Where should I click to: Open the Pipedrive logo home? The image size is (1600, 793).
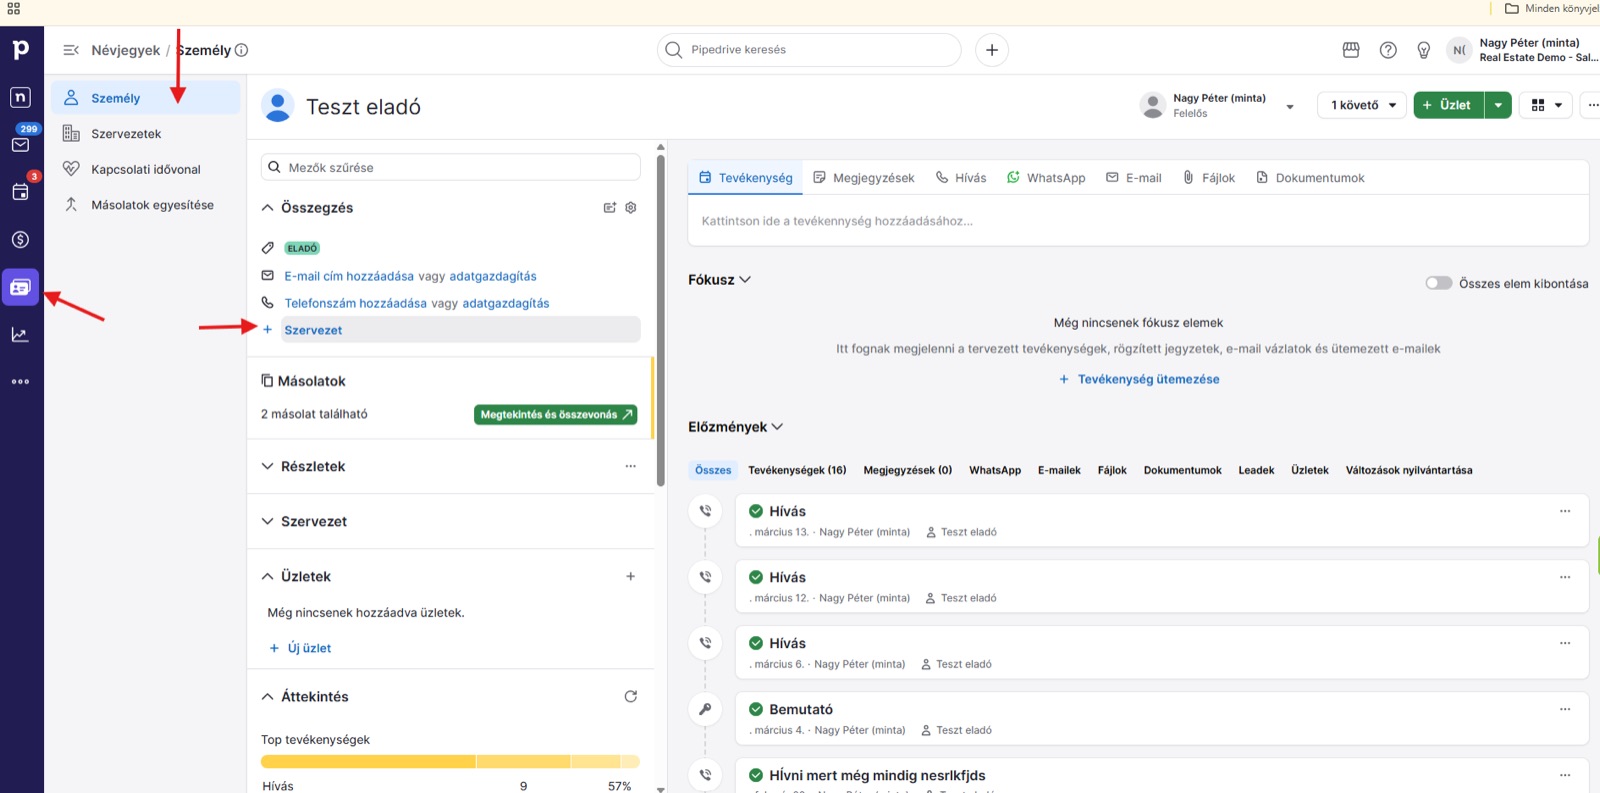20,49
